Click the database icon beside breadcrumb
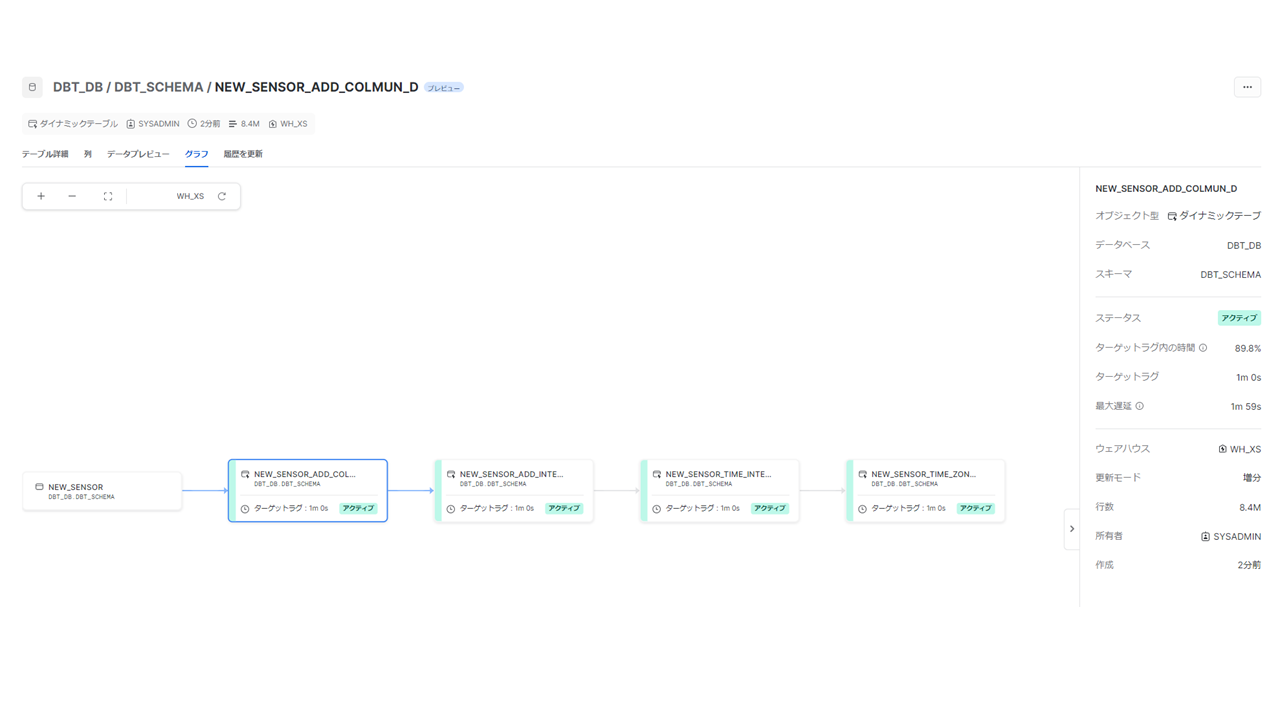Image resolution: width=1280 pixels, height=720 pixels. pos(32,87)
